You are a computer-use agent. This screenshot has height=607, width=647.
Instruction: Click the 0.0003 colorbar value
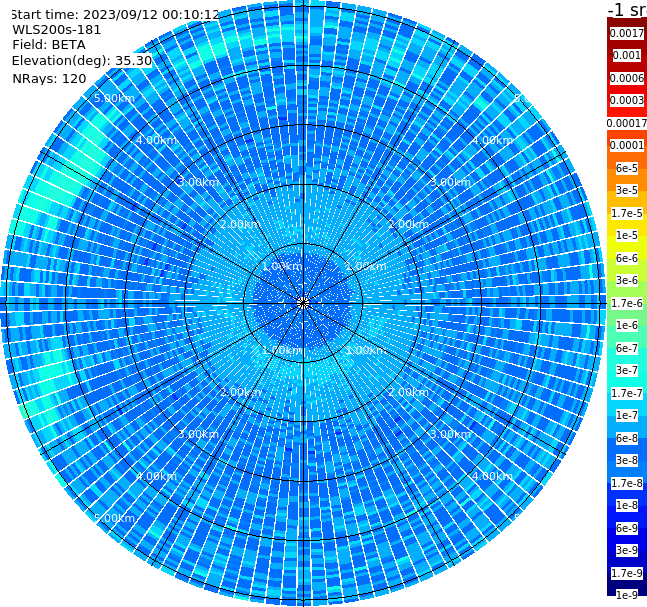coord(627,100)
